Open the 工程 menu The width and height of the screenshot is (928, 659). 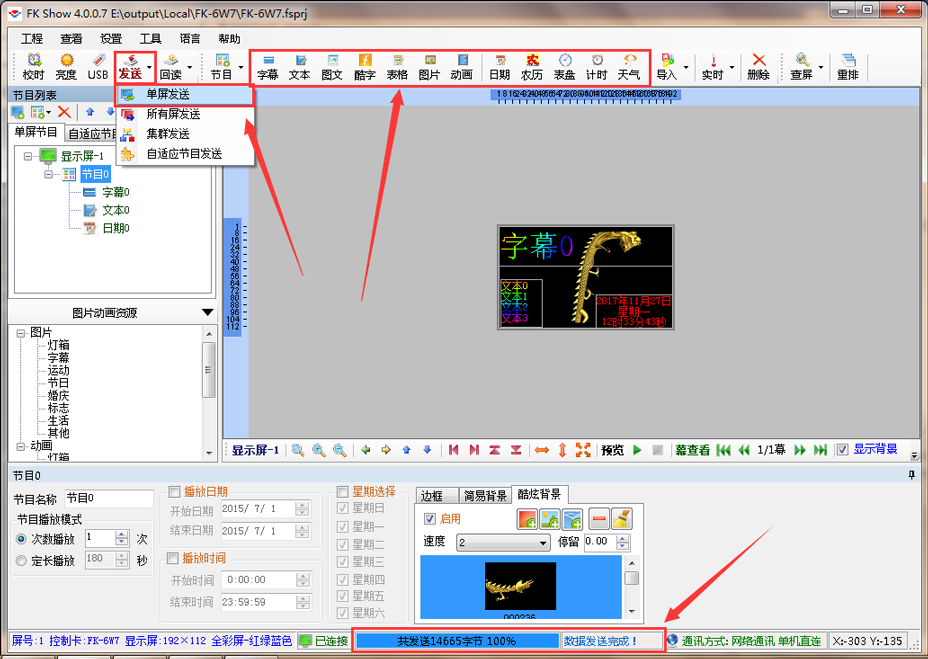[32, 38]
